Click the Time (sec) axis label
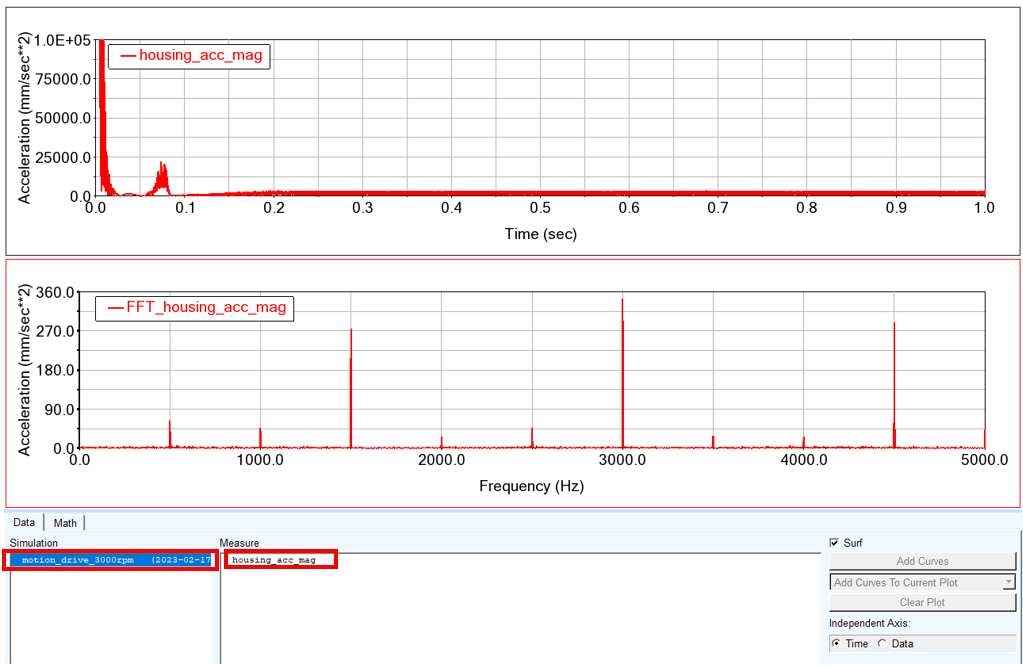 [541, 234]
